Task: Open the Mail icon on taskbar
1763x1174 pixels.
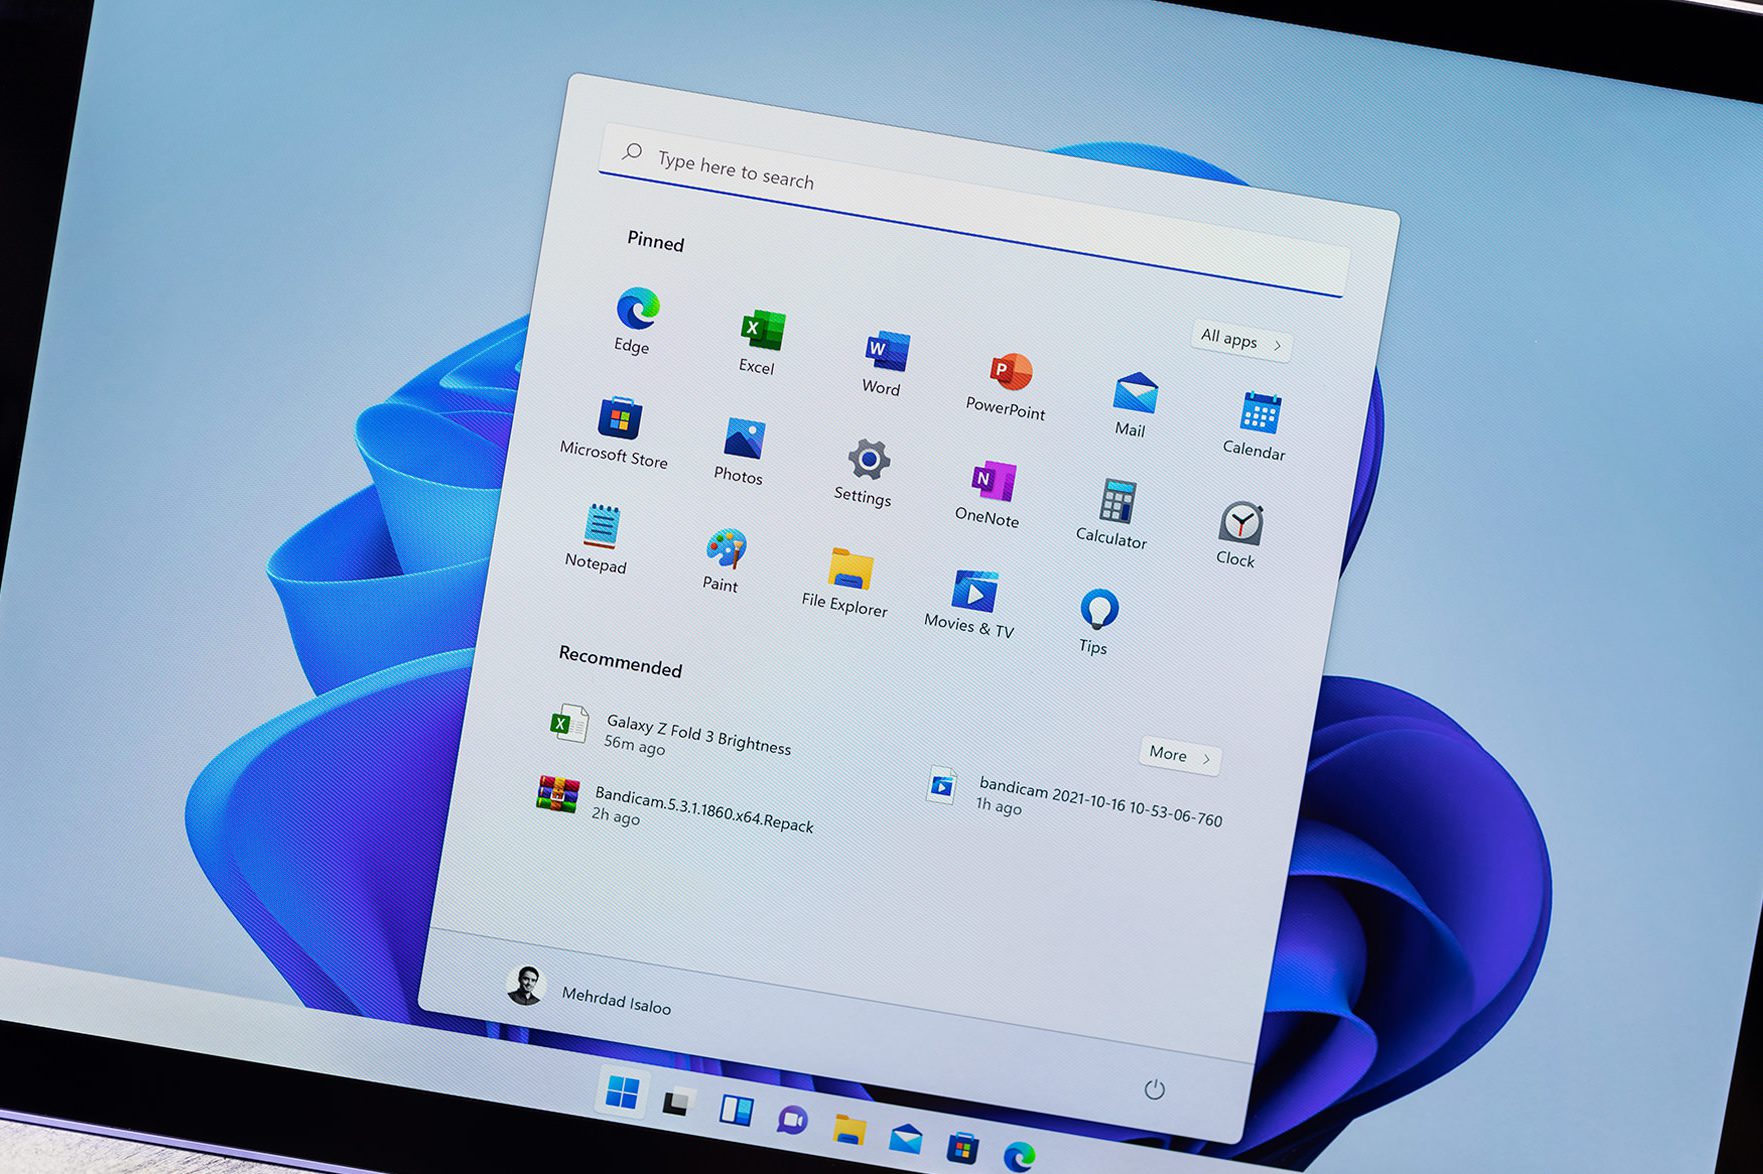Action: click(905, 1138)
